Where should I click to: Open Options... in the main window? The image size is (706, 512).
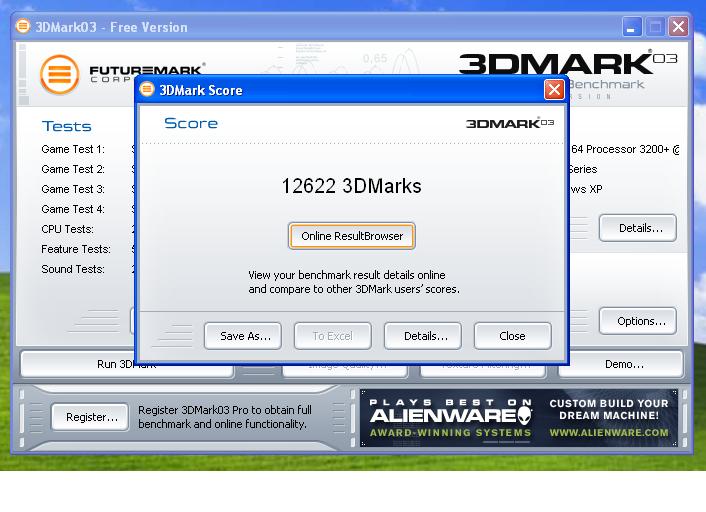pos(638,321)
